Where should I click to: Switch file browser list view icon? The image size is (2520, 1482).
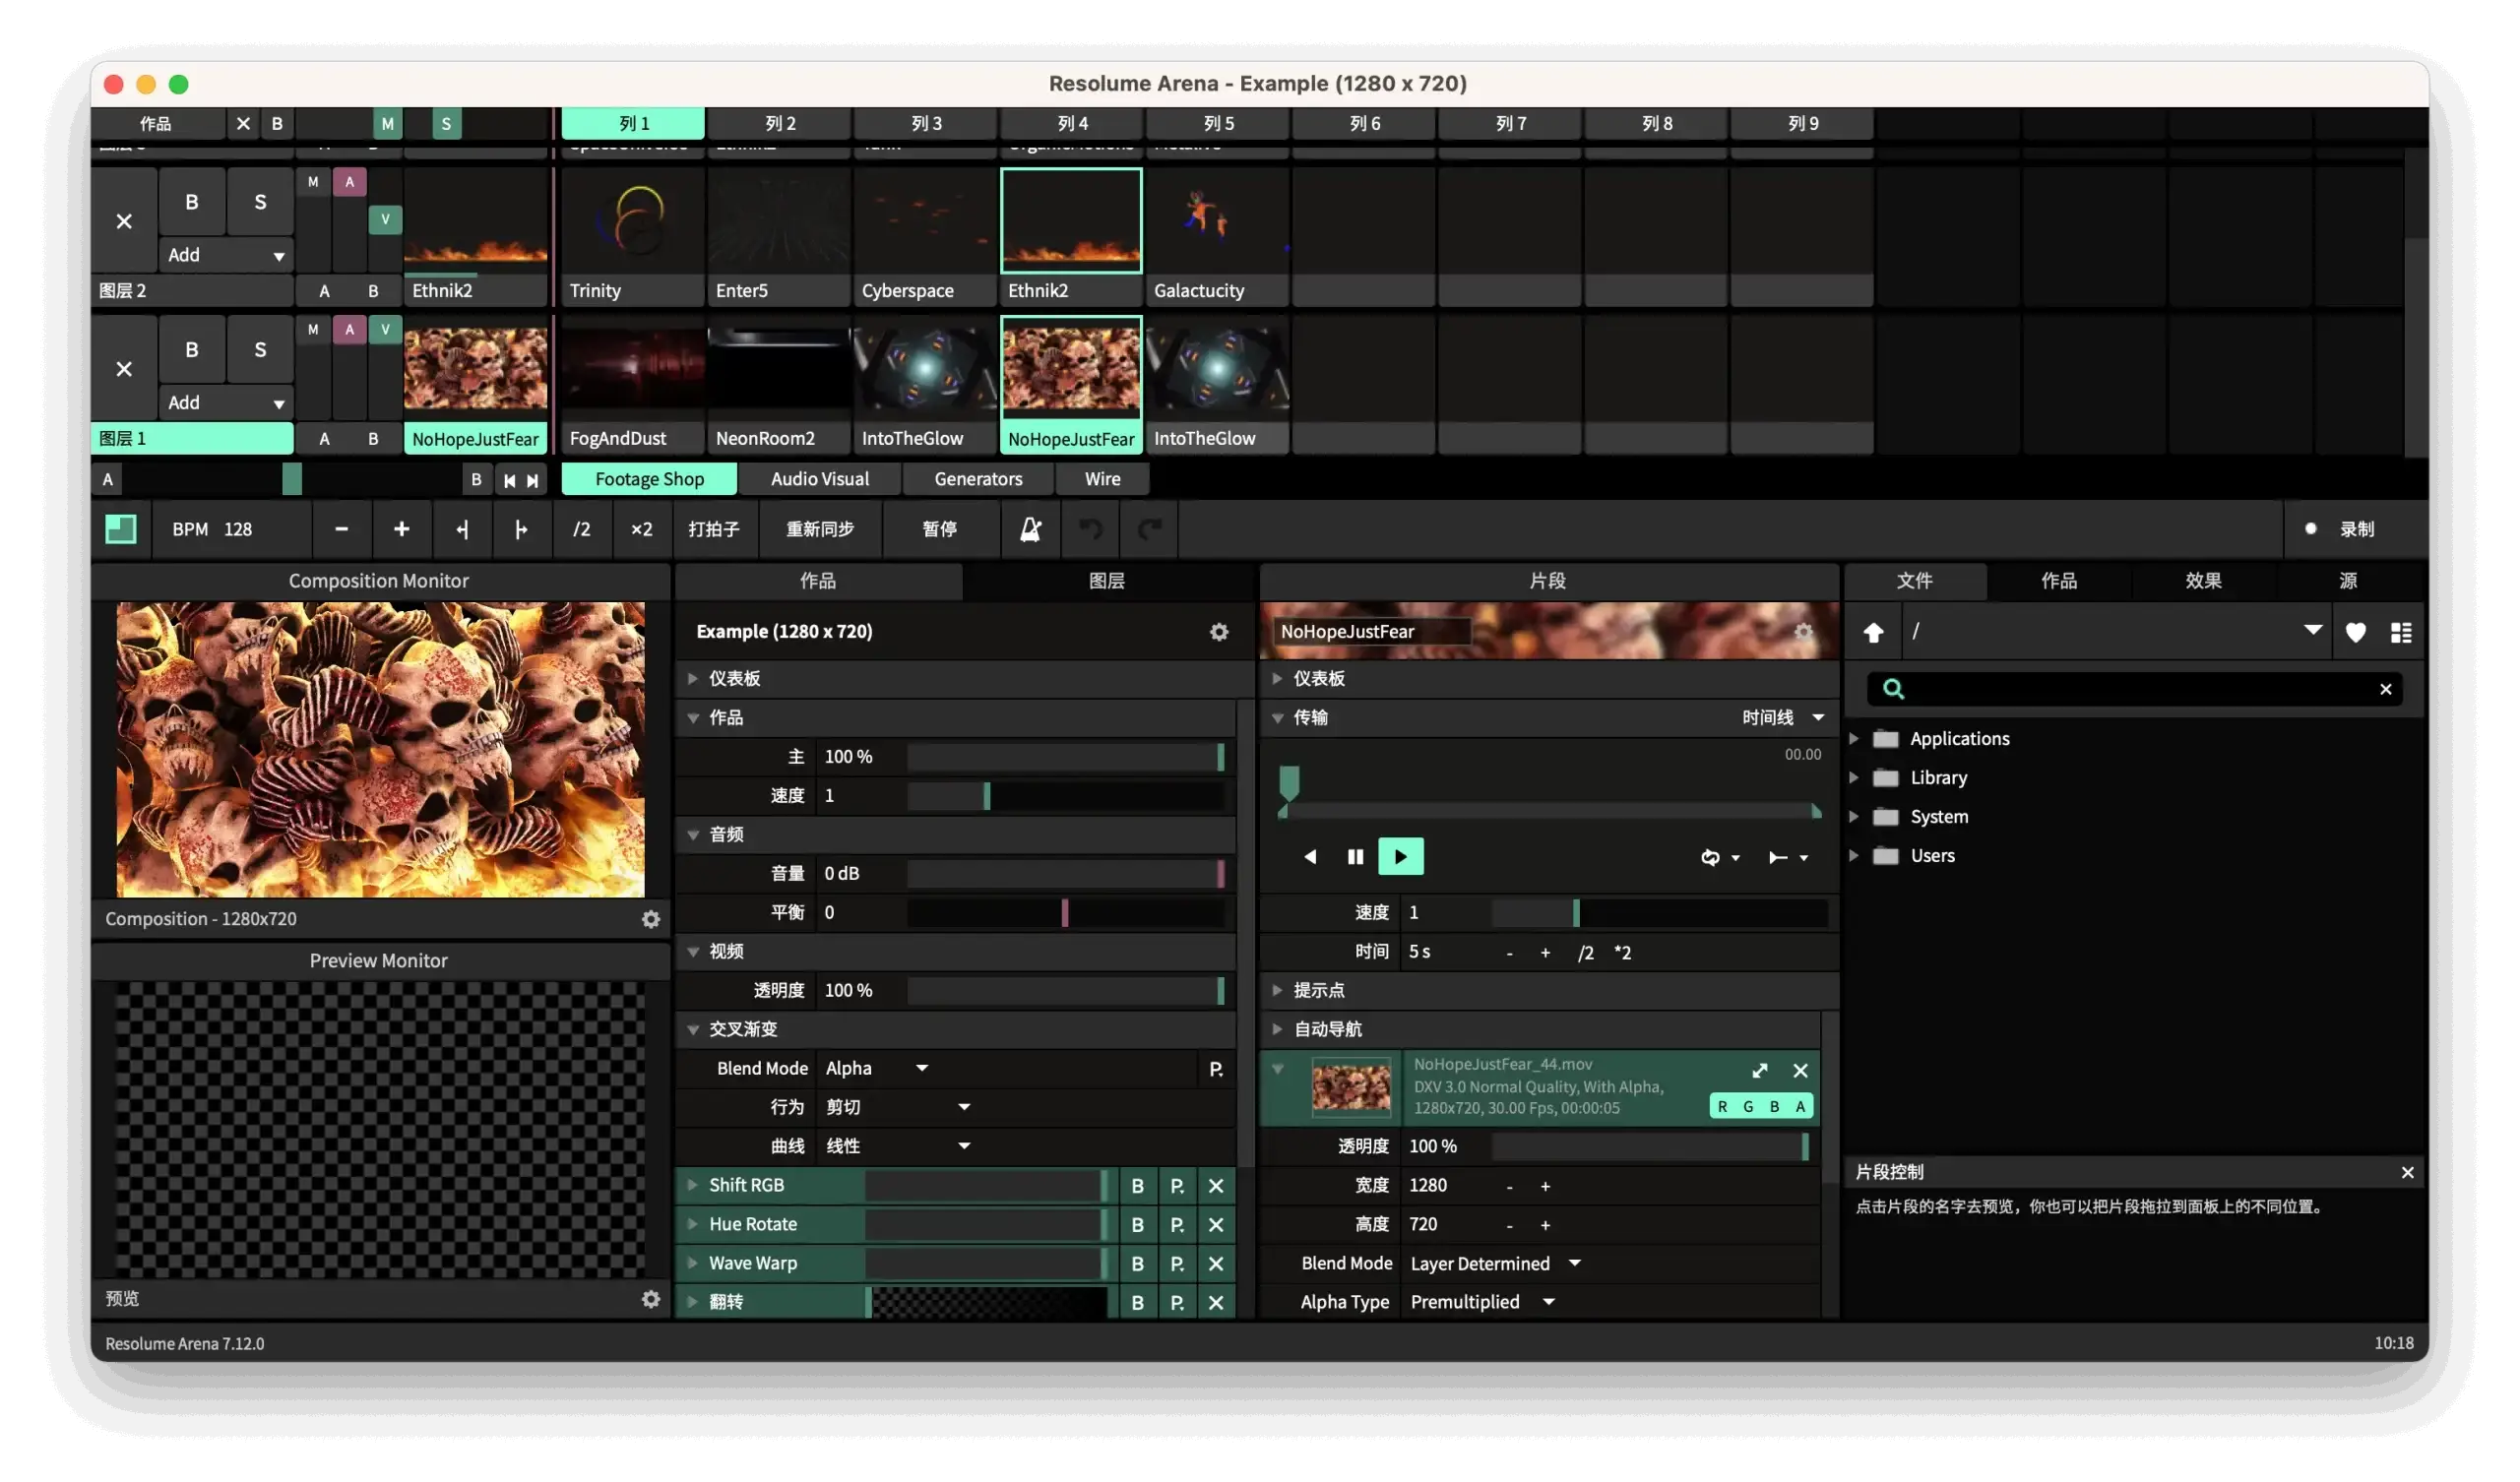(2401, 632)
